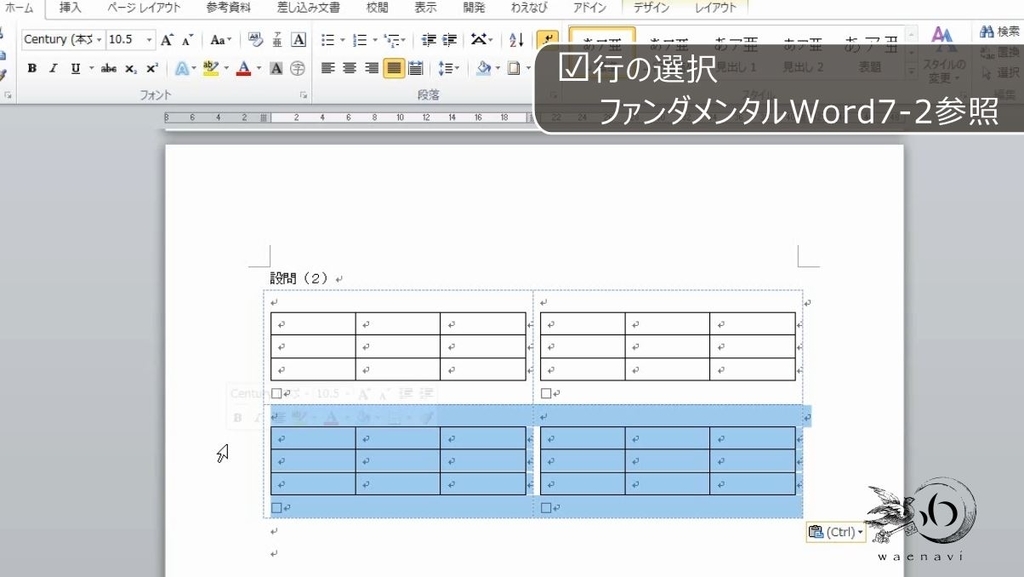The width and height of the screenshot is (1024, 577).
Task: Click the Distributed alignment icon
Action: tap(415, 68)
